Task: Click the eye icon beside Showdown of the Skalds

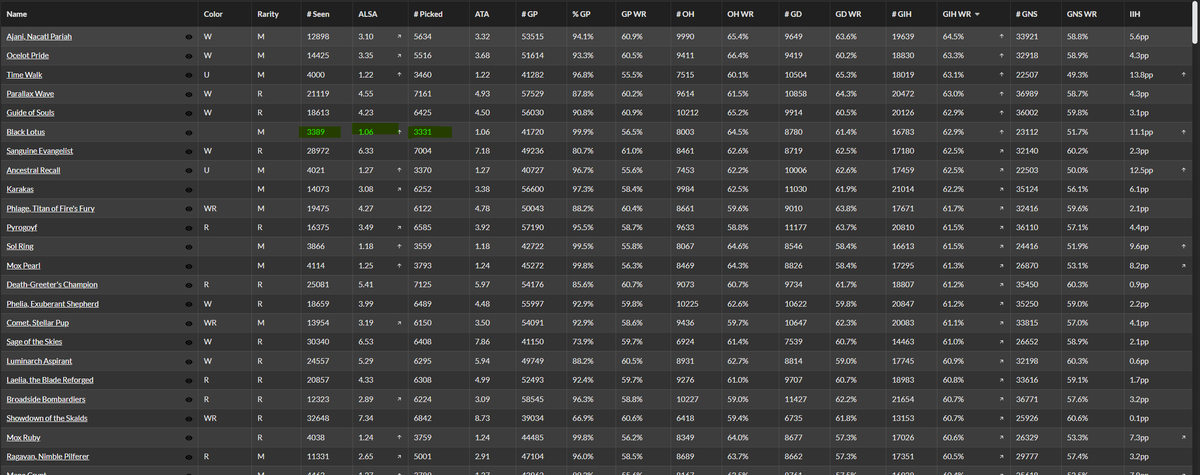Action: [189, 417]
